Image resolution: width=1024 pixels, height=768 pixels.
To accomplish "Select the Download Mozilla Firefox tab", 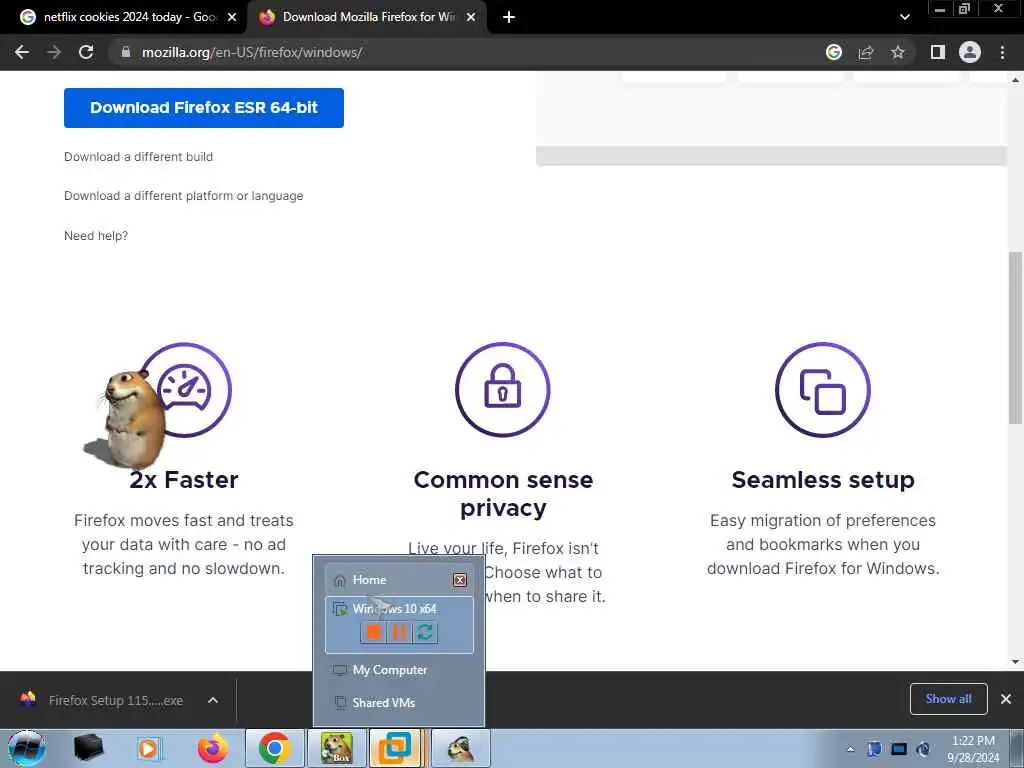I will point(368,17).
